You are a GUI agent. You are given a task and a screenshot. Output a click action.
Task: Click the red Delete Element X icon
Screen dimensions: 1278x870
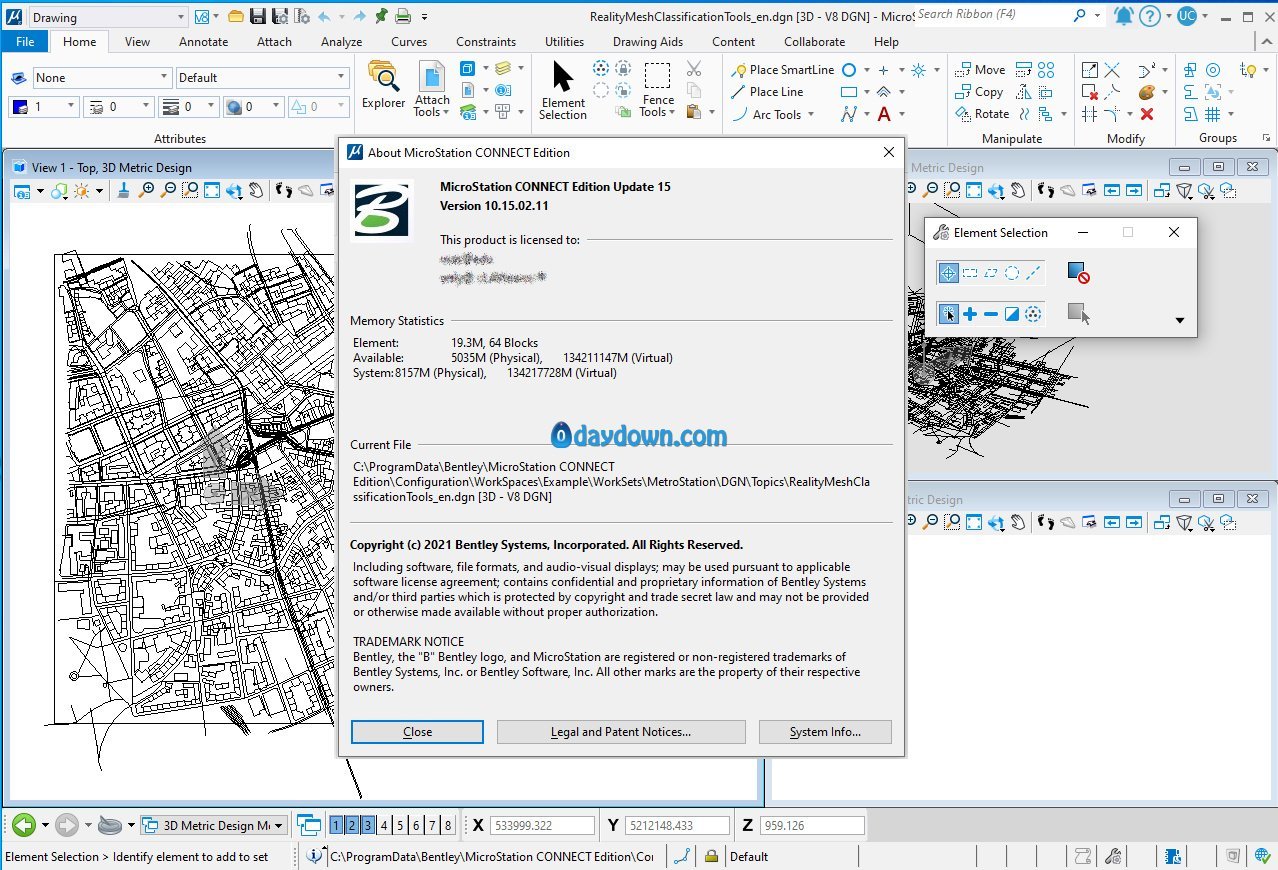pos(1147,114)
